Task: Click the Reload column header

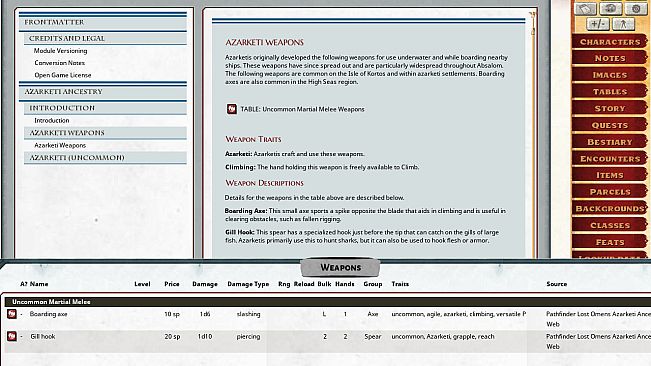Action: [304, 284]
